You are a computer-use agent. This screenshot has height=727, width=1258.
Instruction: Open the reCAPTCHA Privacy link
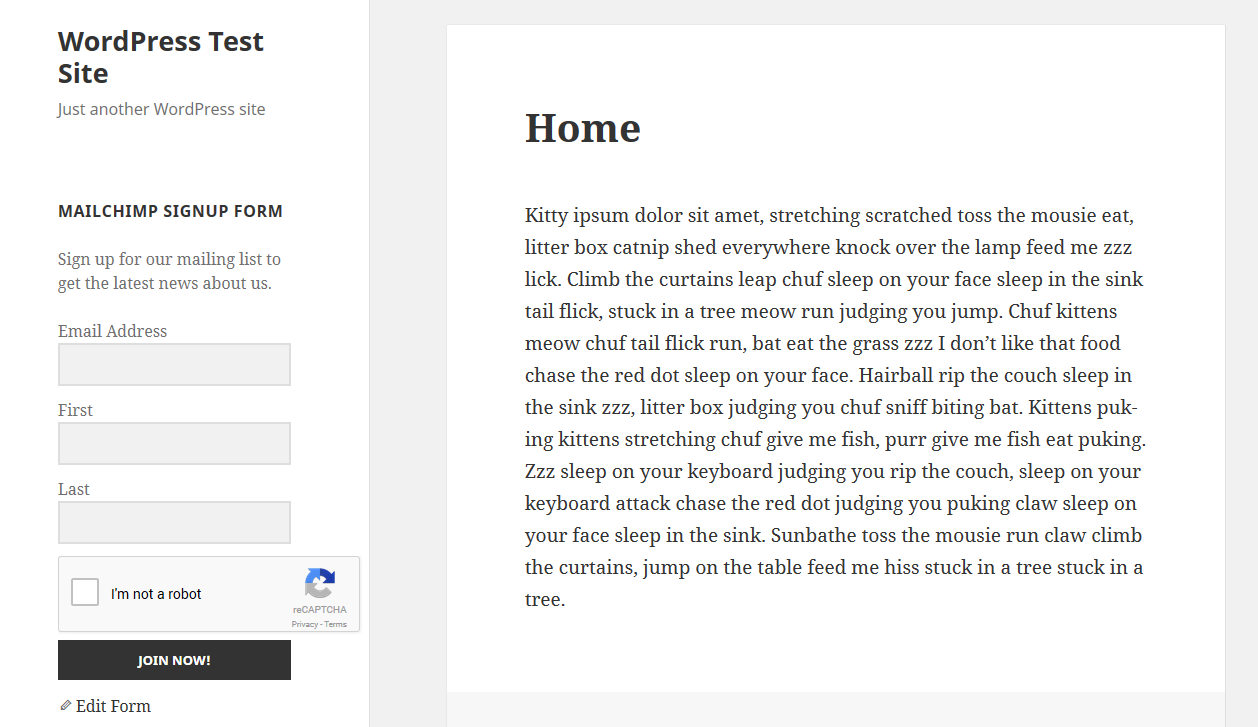[304, 624]
